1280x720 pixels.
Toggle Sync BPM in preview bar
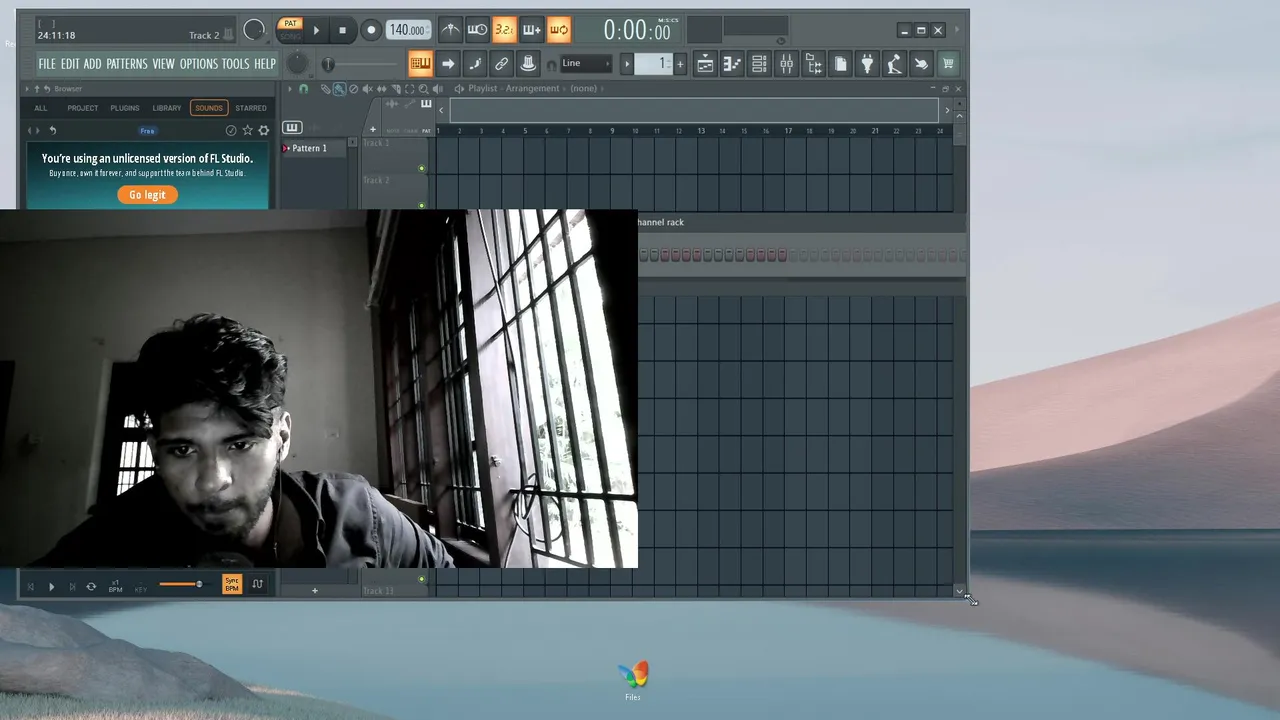232,585
